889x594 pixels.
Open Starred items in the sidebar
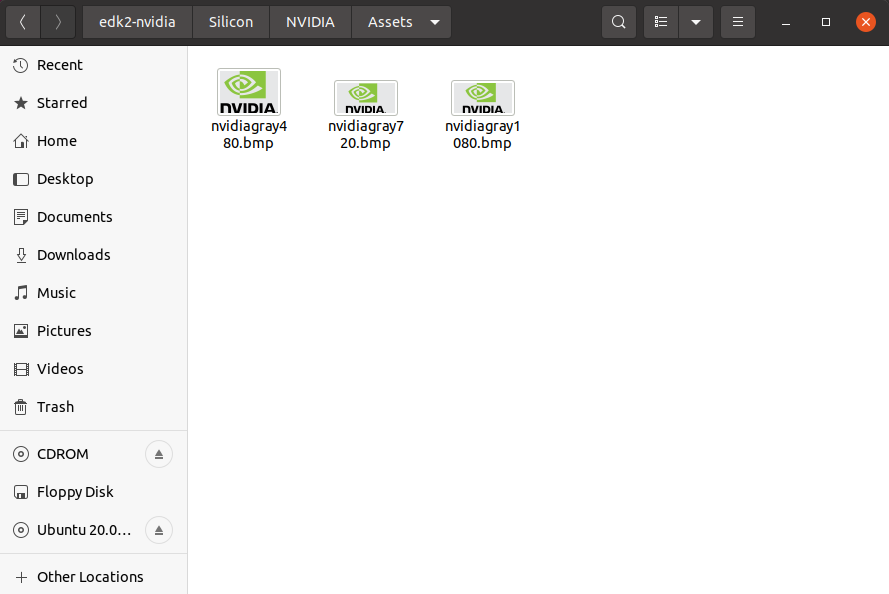tap(62, 103)
